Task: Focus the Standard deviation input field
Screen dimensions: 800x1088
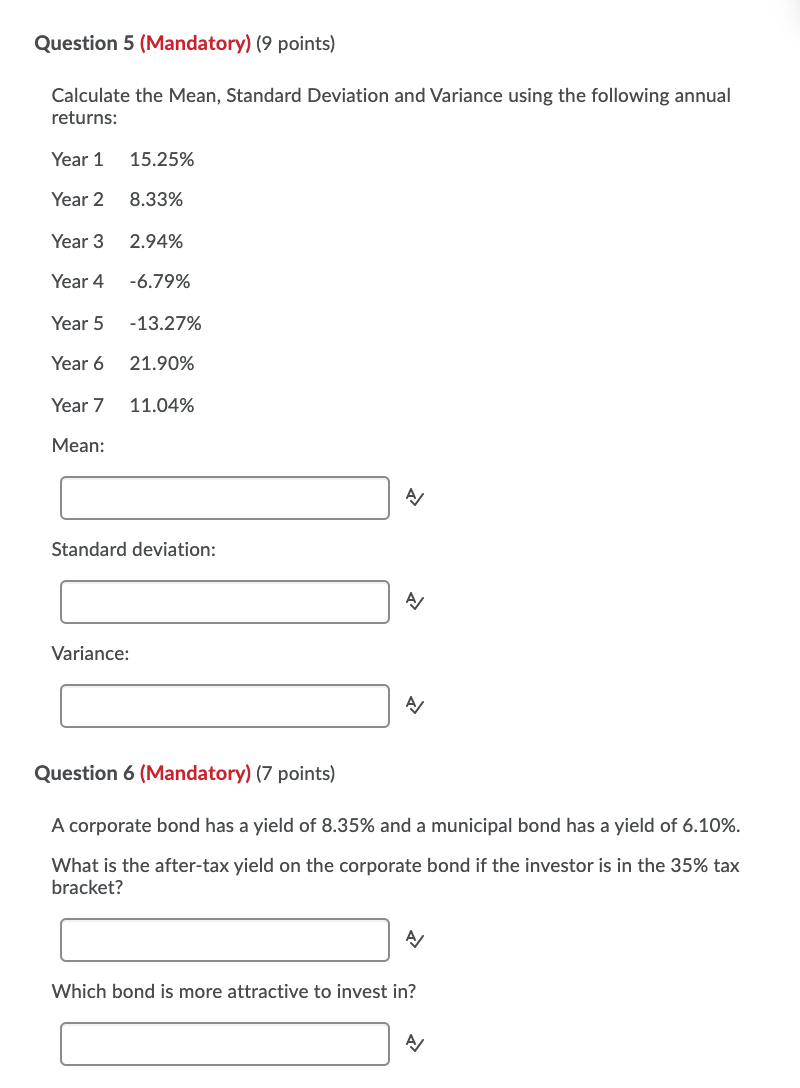Action: [224, 601]
